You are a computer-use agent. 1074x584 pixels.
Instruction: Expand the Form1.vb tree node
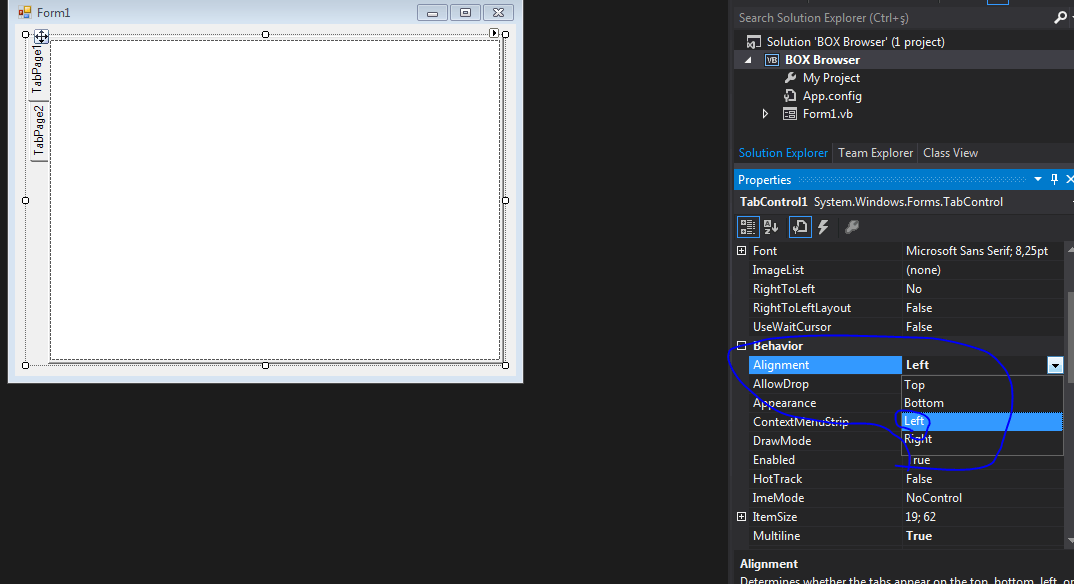tap(765, 114)
